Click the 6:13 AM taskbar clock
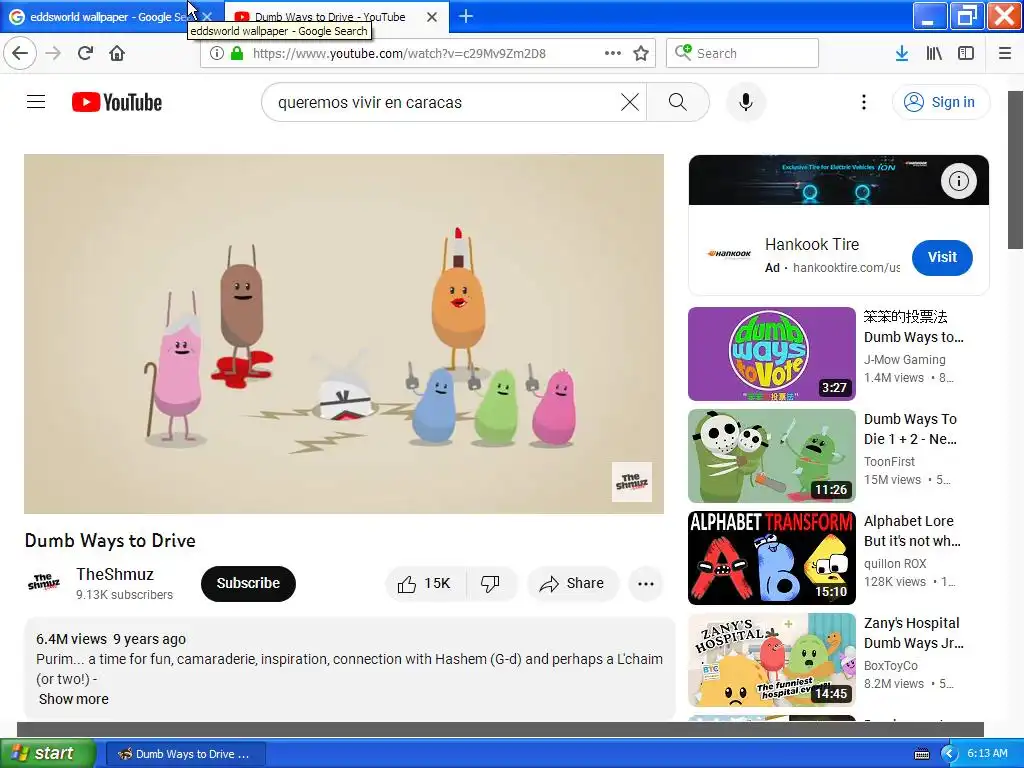 coord(987,753)
